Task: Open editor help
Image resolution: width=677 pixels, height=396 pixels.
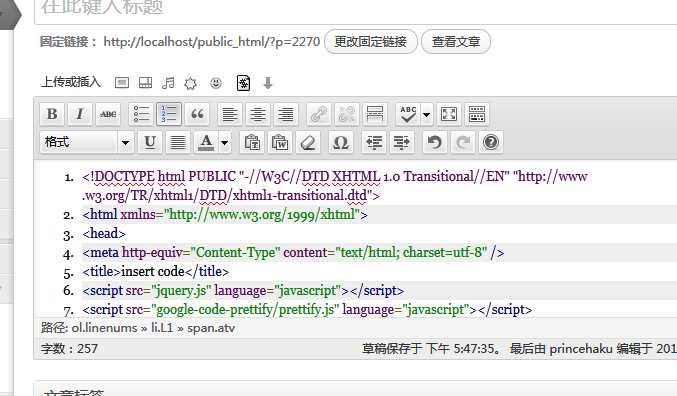Action: click(x=491, y=142)
